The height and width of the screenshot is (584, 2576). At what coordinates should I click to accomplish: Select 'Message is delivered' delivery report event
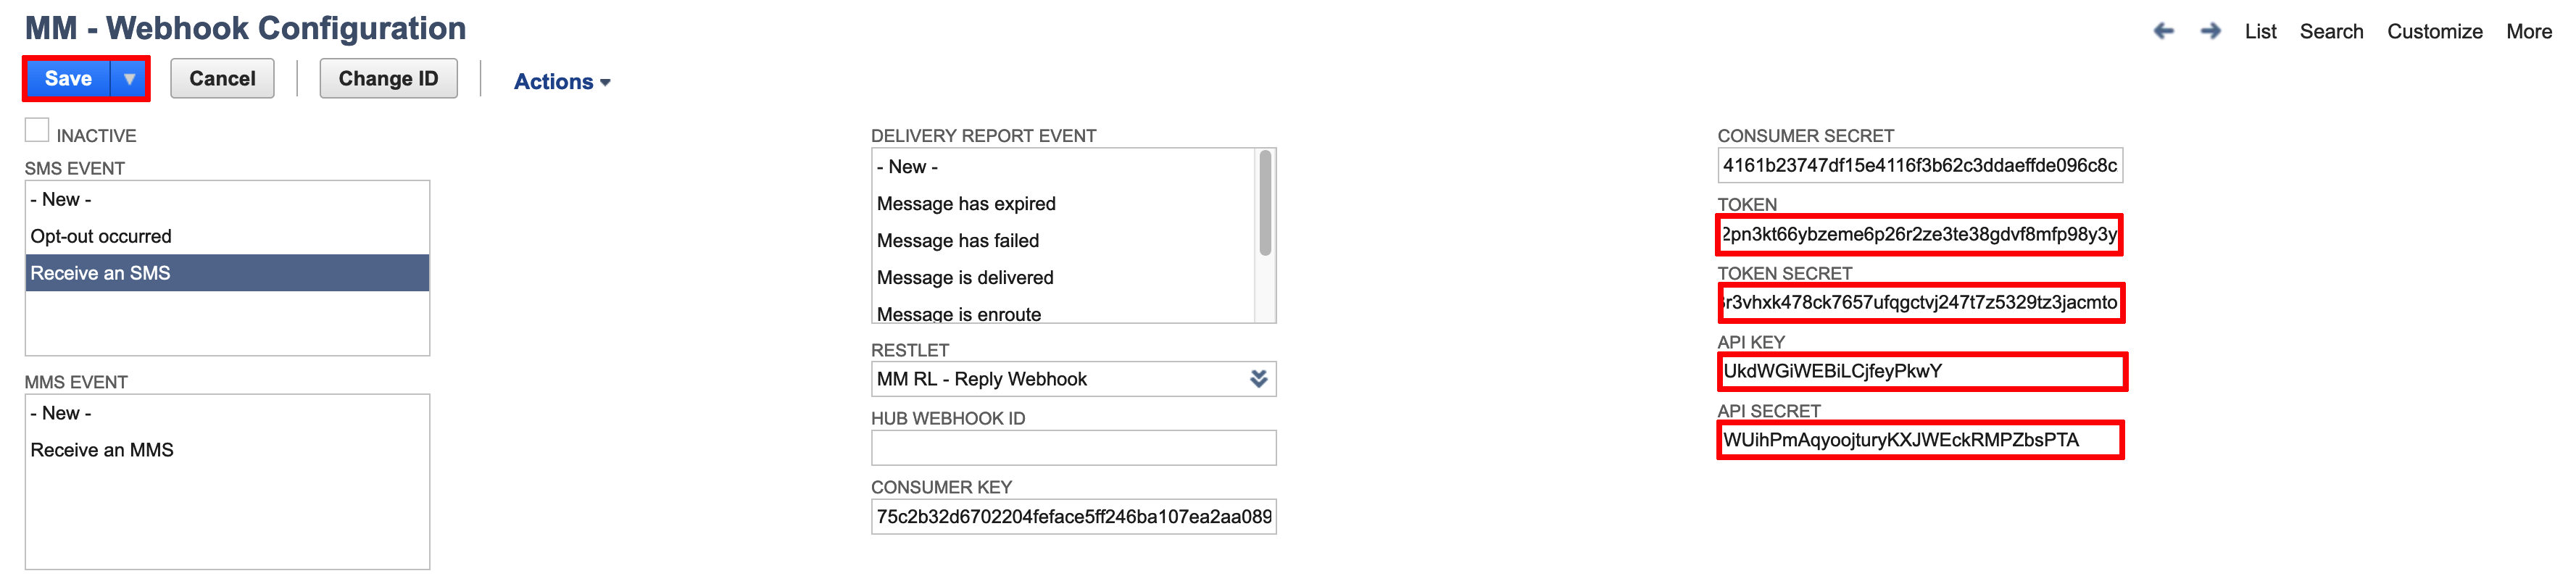[965, 277]
